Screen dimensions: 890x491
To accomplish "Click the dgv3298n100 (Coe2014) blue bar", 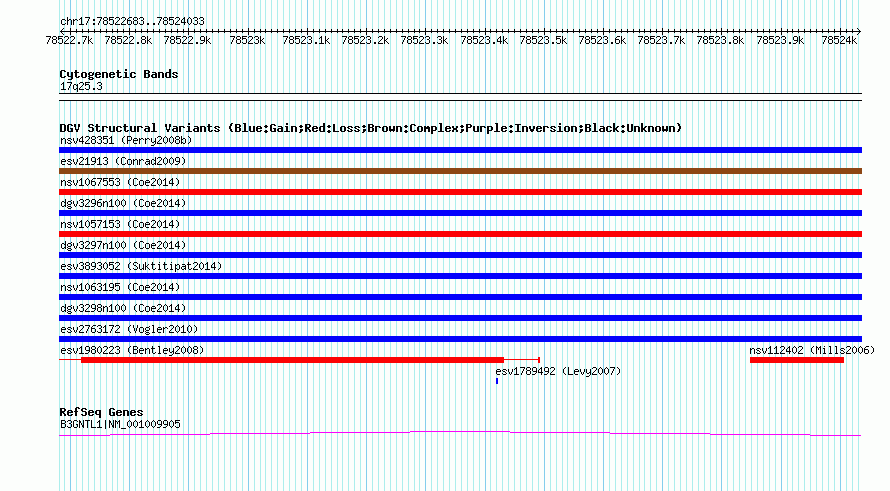I will click(460, 318).
